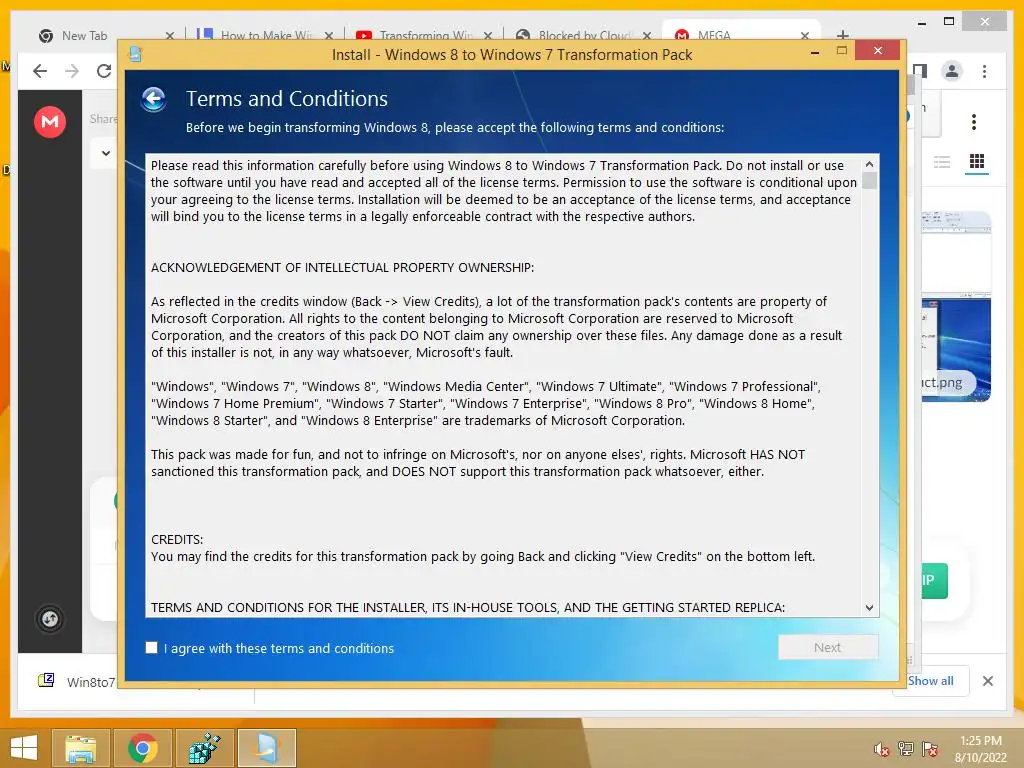Switch to the New Tab browser tab

(85, 35)
